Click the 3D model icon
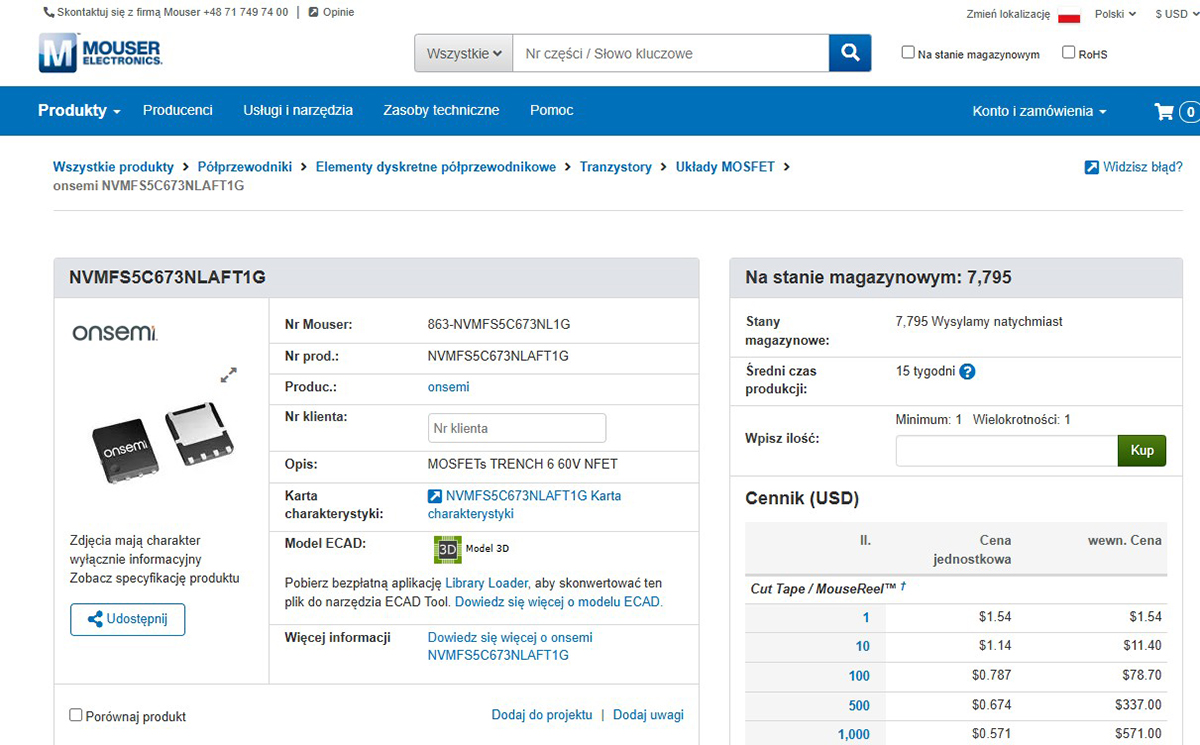Screen dimensions: 1200x745 pyautogui.click(x=447, y=549)
